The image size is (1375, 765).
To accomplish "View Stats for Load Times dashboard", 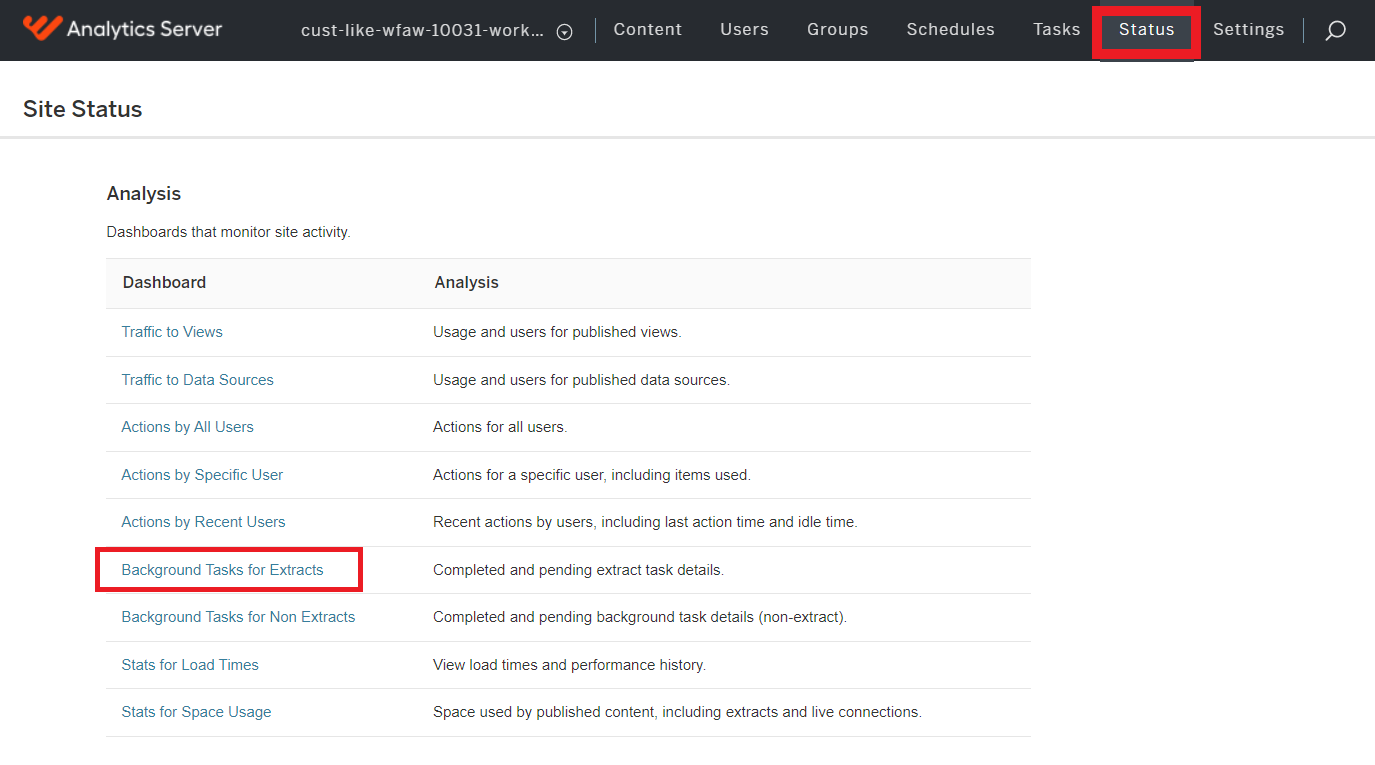I will pos(190,665).
